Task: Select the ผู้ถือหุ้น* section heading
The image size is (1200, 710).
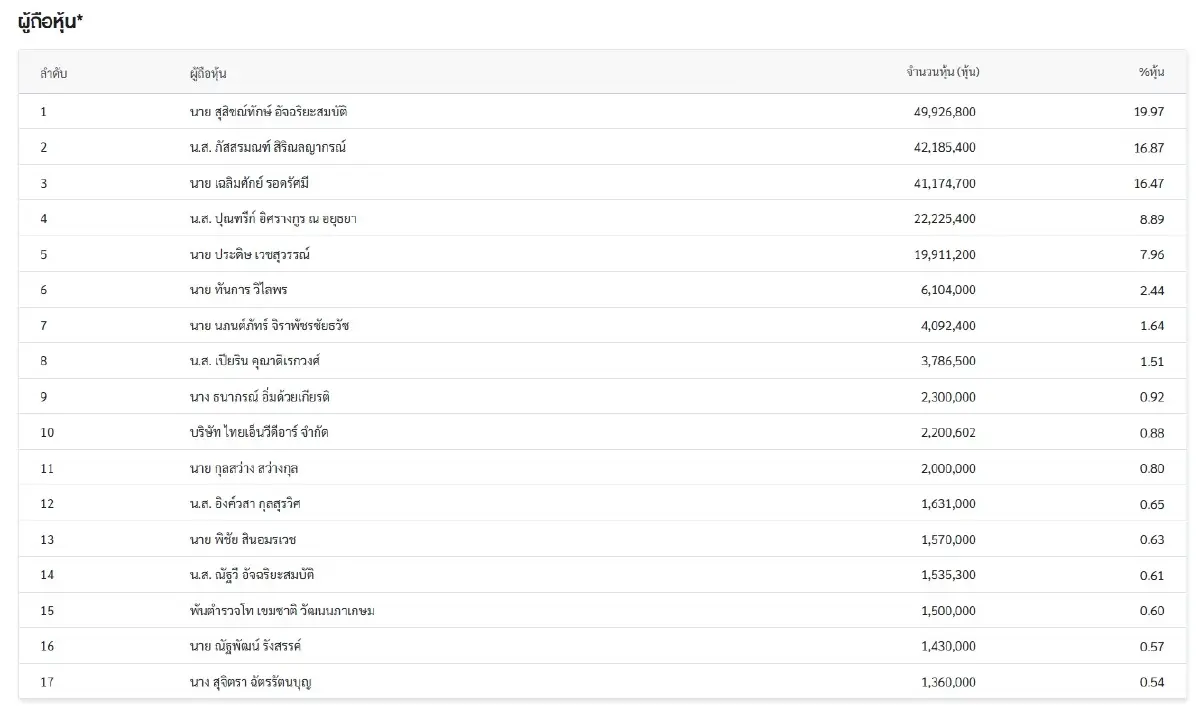Action: pyautogui.click(x=50, y=22)
